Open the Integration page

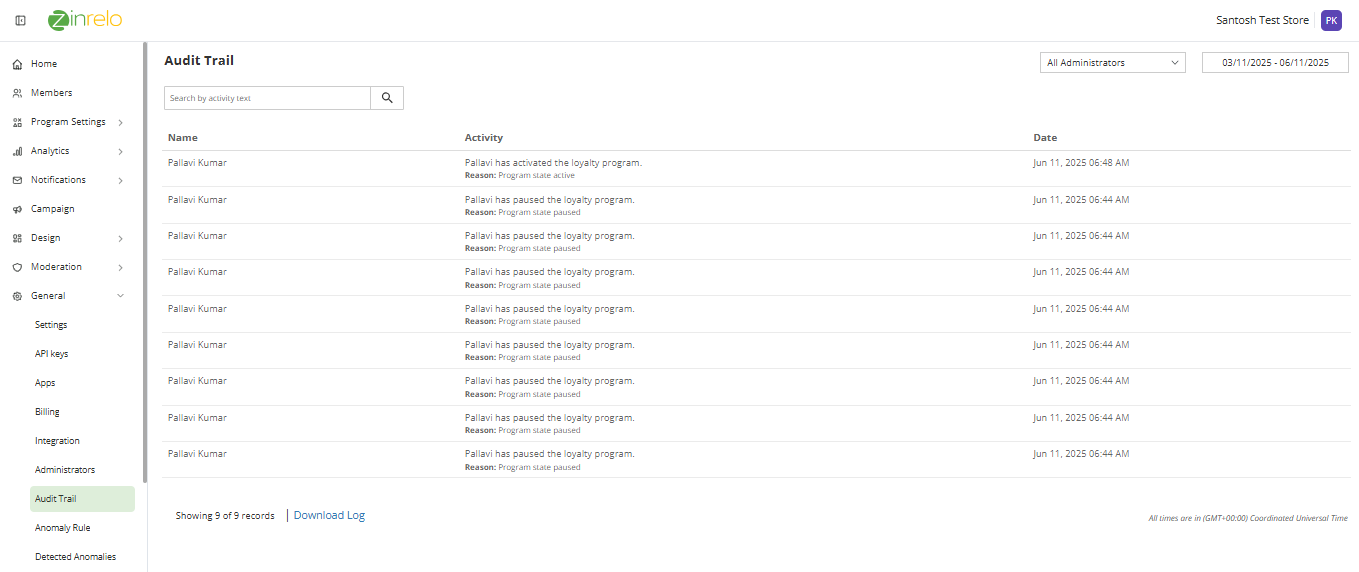coord(57,441)
